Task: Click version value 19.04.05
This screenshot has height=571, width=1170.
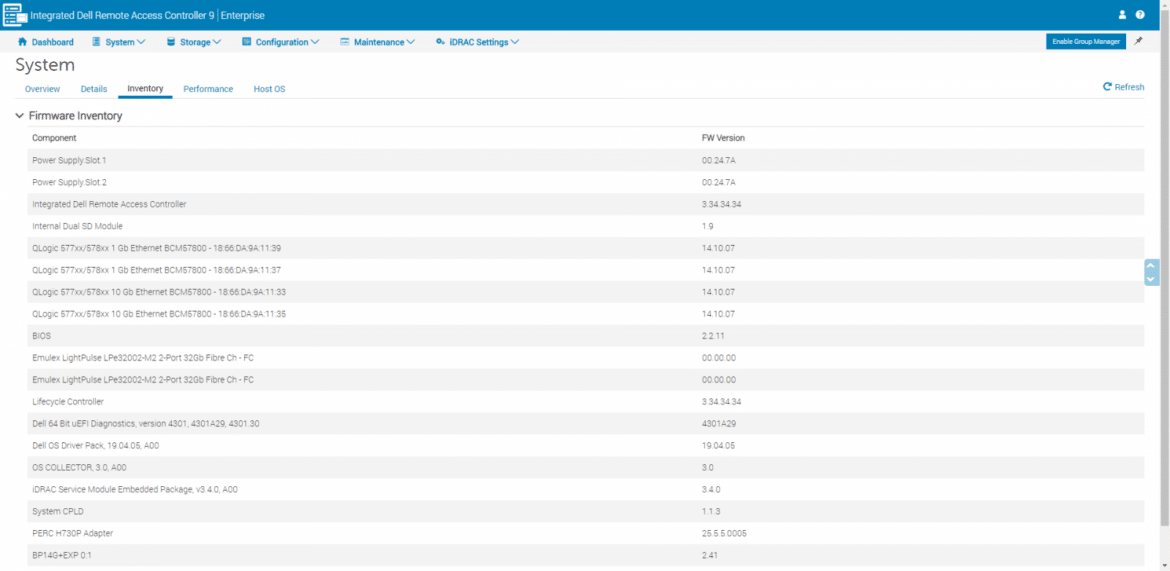Action: click(x=718, y=446)
